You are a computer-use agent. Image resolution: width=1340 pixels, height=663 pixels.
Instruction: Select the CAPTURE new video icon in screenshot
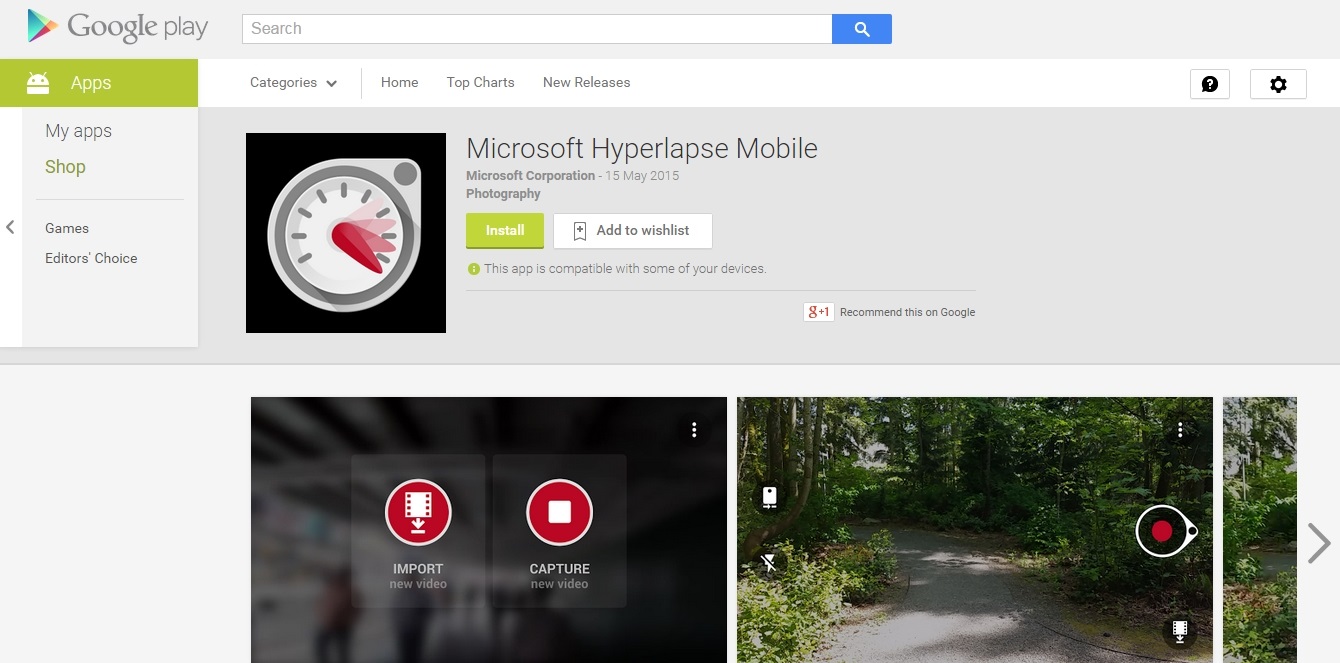(558, 511)
